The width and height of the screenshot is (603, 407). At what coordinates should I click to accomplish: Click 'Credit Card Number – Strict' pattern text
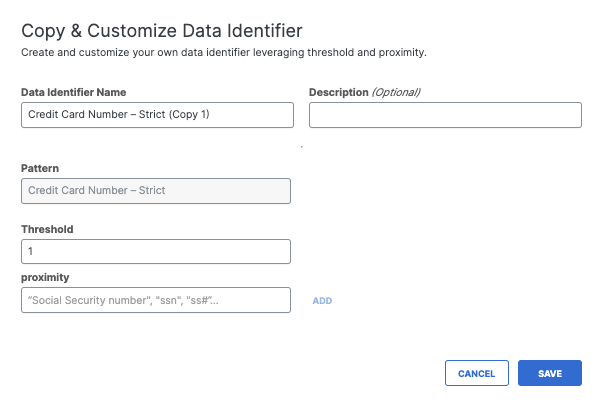pos(96,191)
